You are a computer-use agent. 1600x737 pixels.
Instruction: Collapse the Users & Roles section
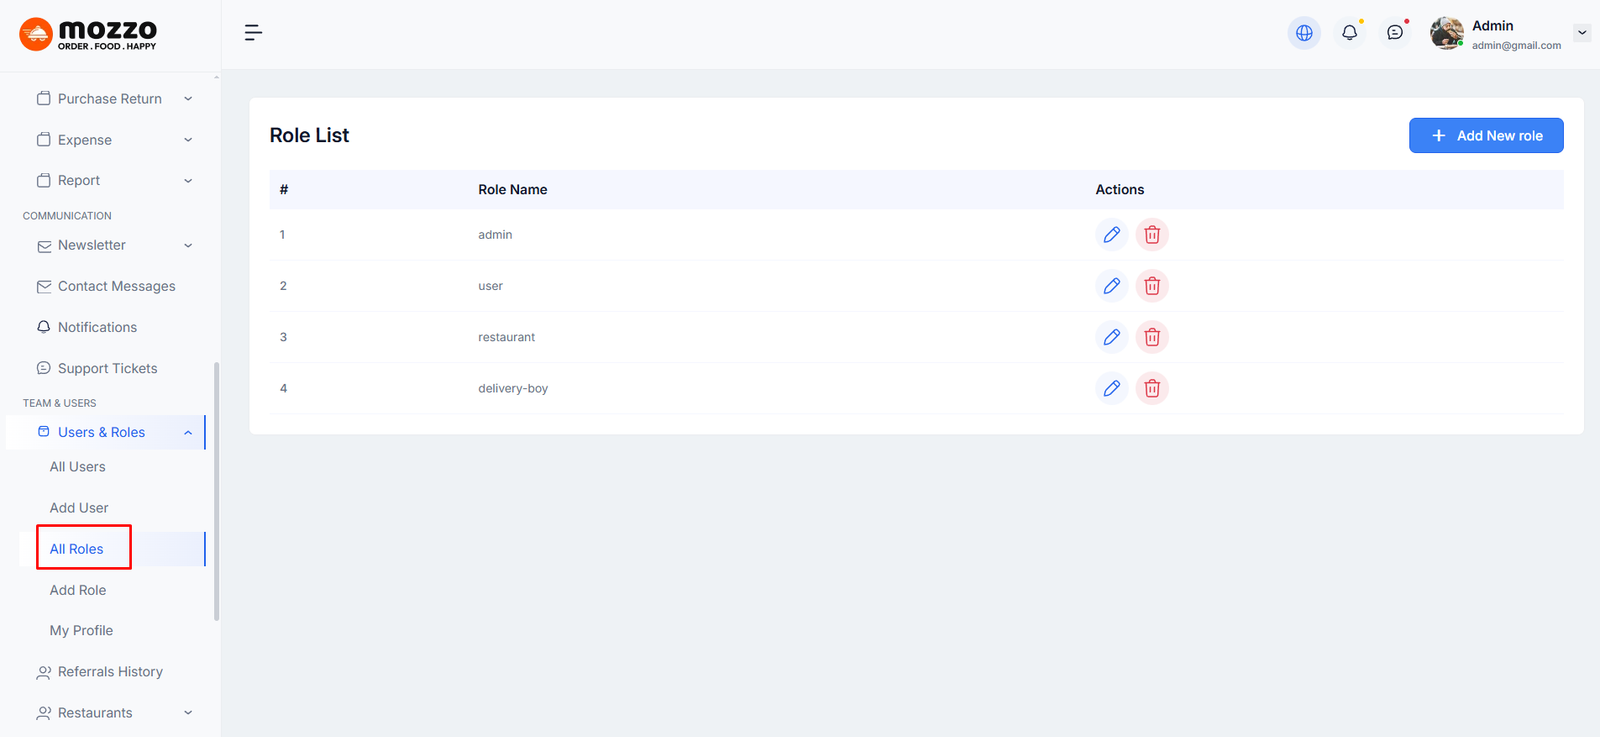[x=188, y=432]
